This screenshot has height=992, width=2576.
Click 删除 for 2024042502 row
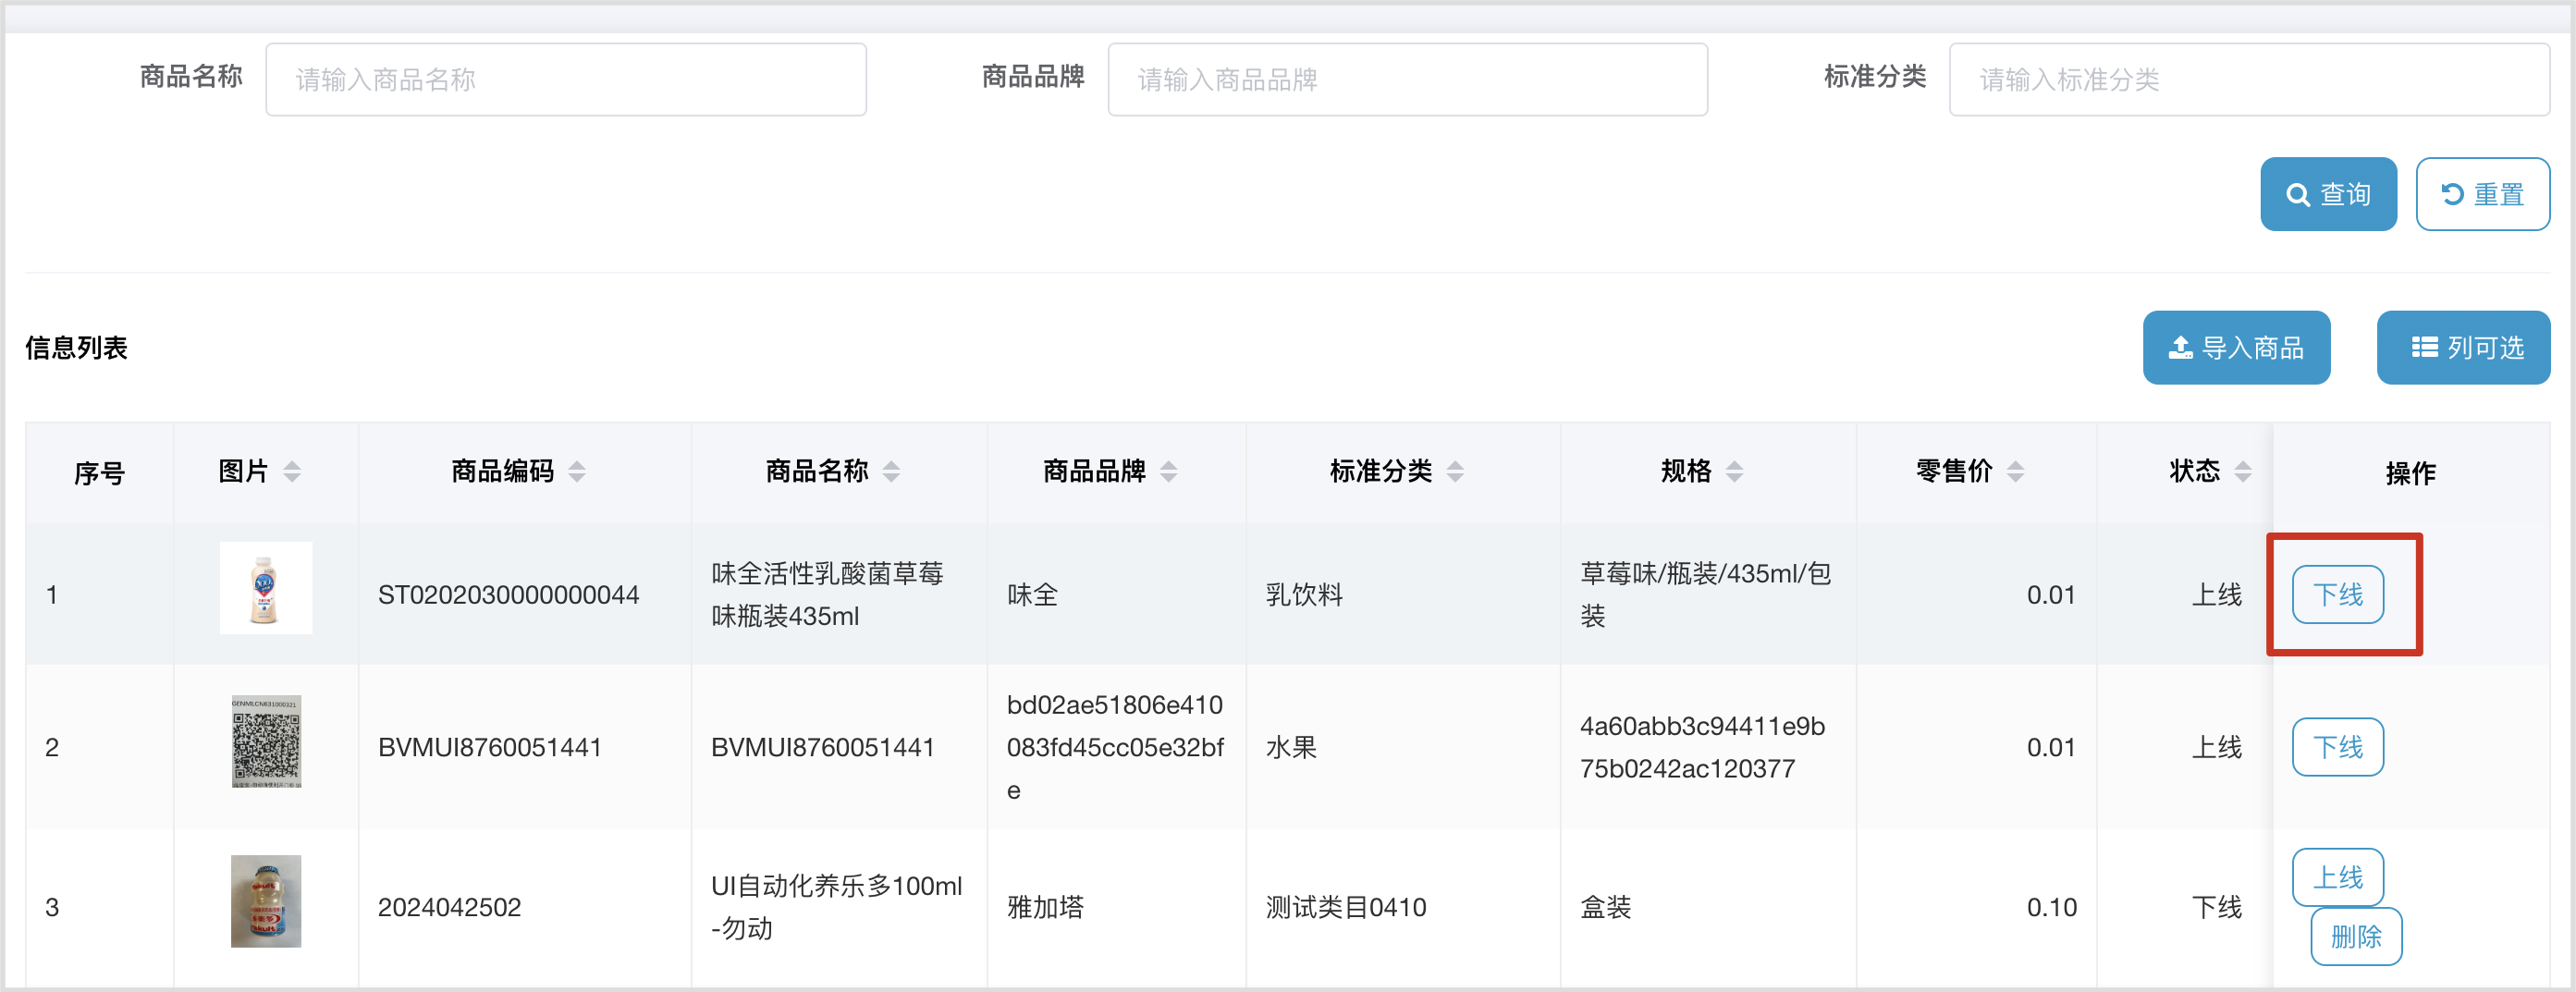2356,936
